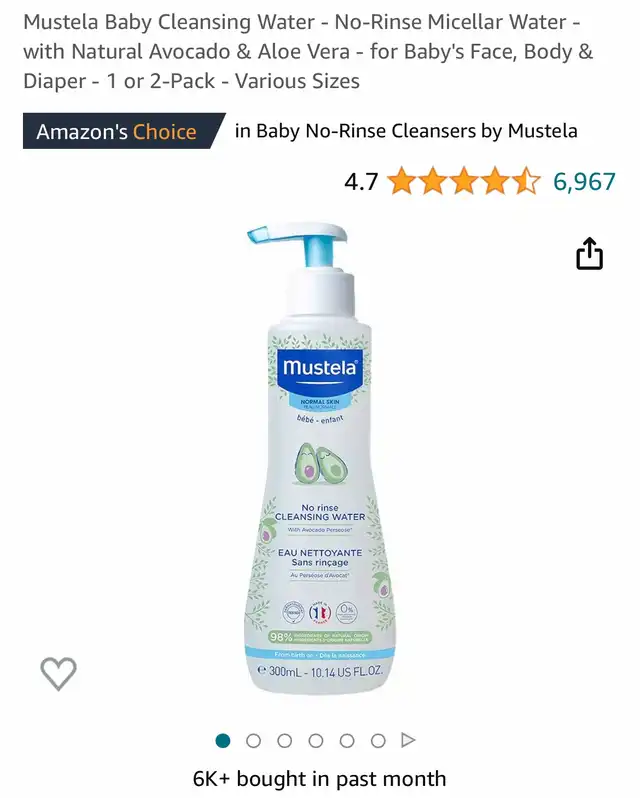Open the product video via play triangle
This screenshot has height=798, width=640.
click(x=408, y=740)
